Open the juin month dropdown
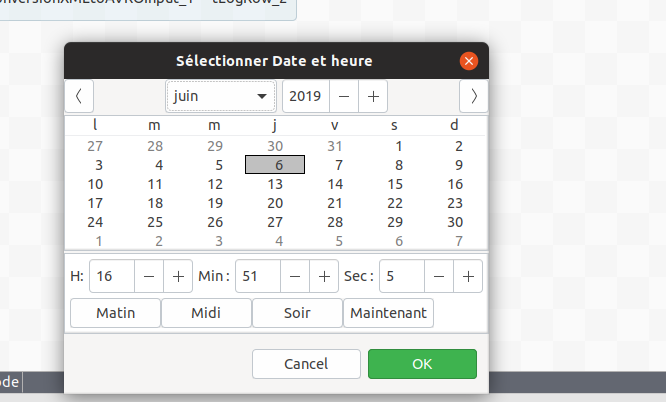 pyautogui.click(x=221, y=96)
